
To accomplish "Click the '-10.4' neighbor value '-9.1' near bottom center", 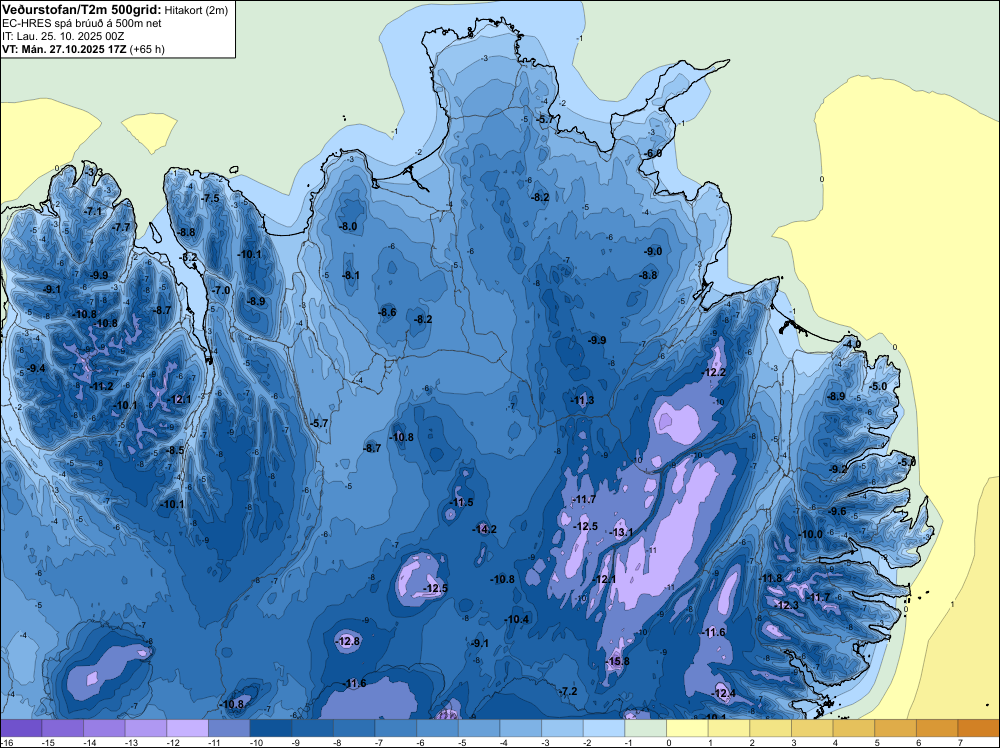I will click(x=480, y=643).
